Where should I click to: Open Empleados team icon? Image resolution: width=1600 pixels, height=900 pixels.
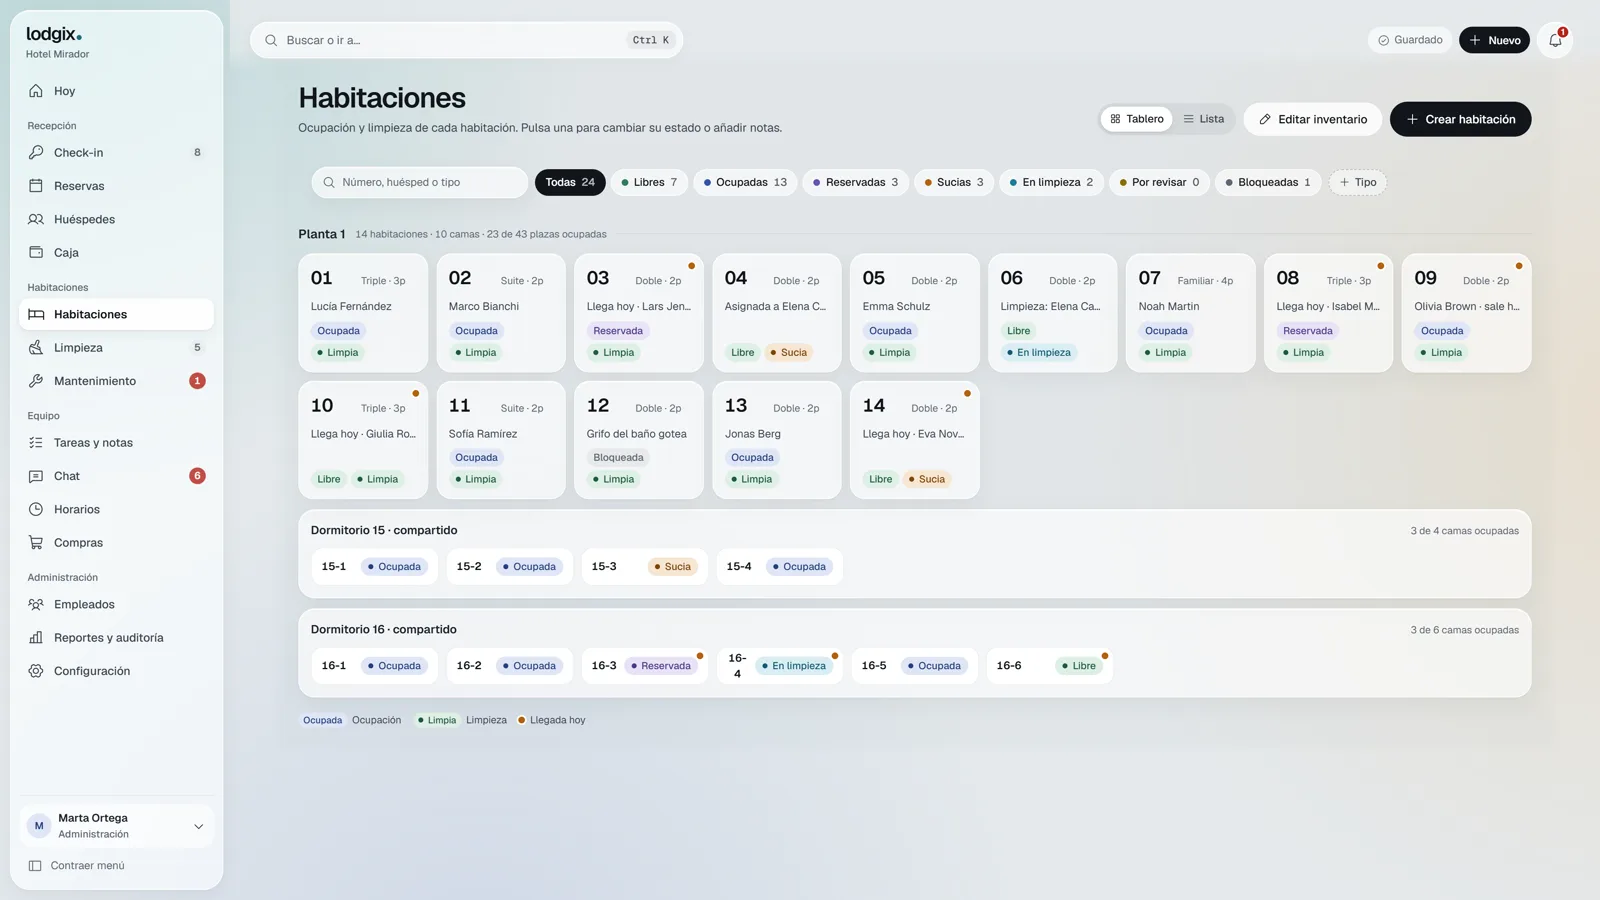36,605
